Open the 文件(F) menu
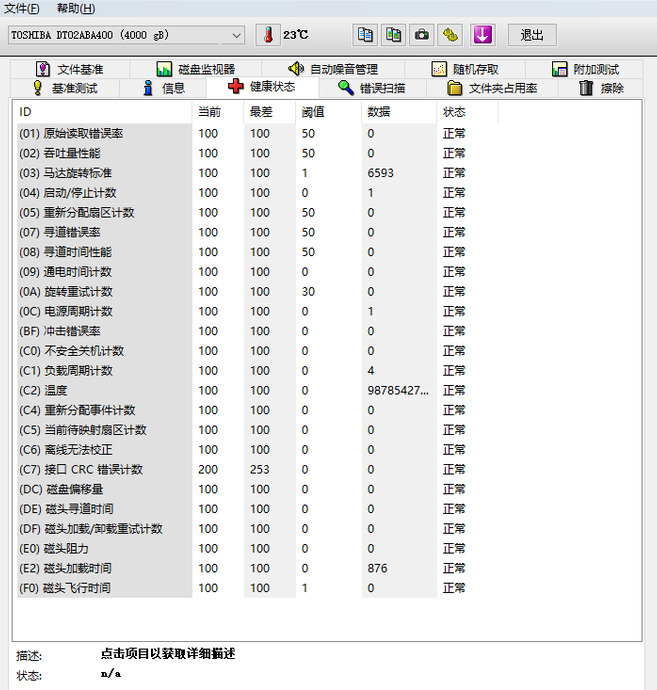The width and height of the screenshot is (657, 690). point(21,8)
